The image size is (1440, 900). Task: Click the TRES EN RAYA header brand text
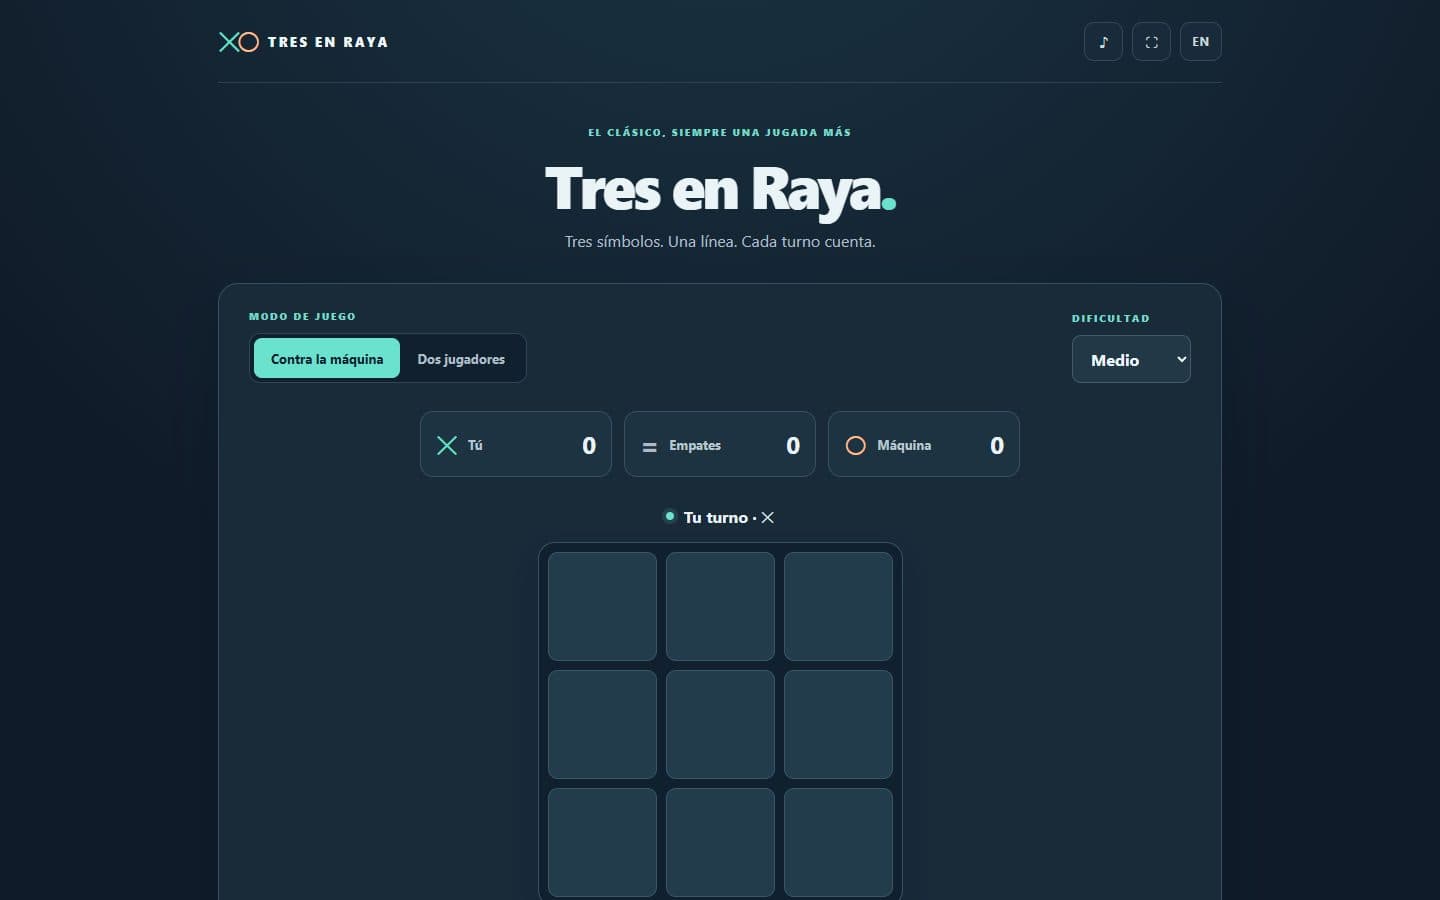[x=328, y=42]
